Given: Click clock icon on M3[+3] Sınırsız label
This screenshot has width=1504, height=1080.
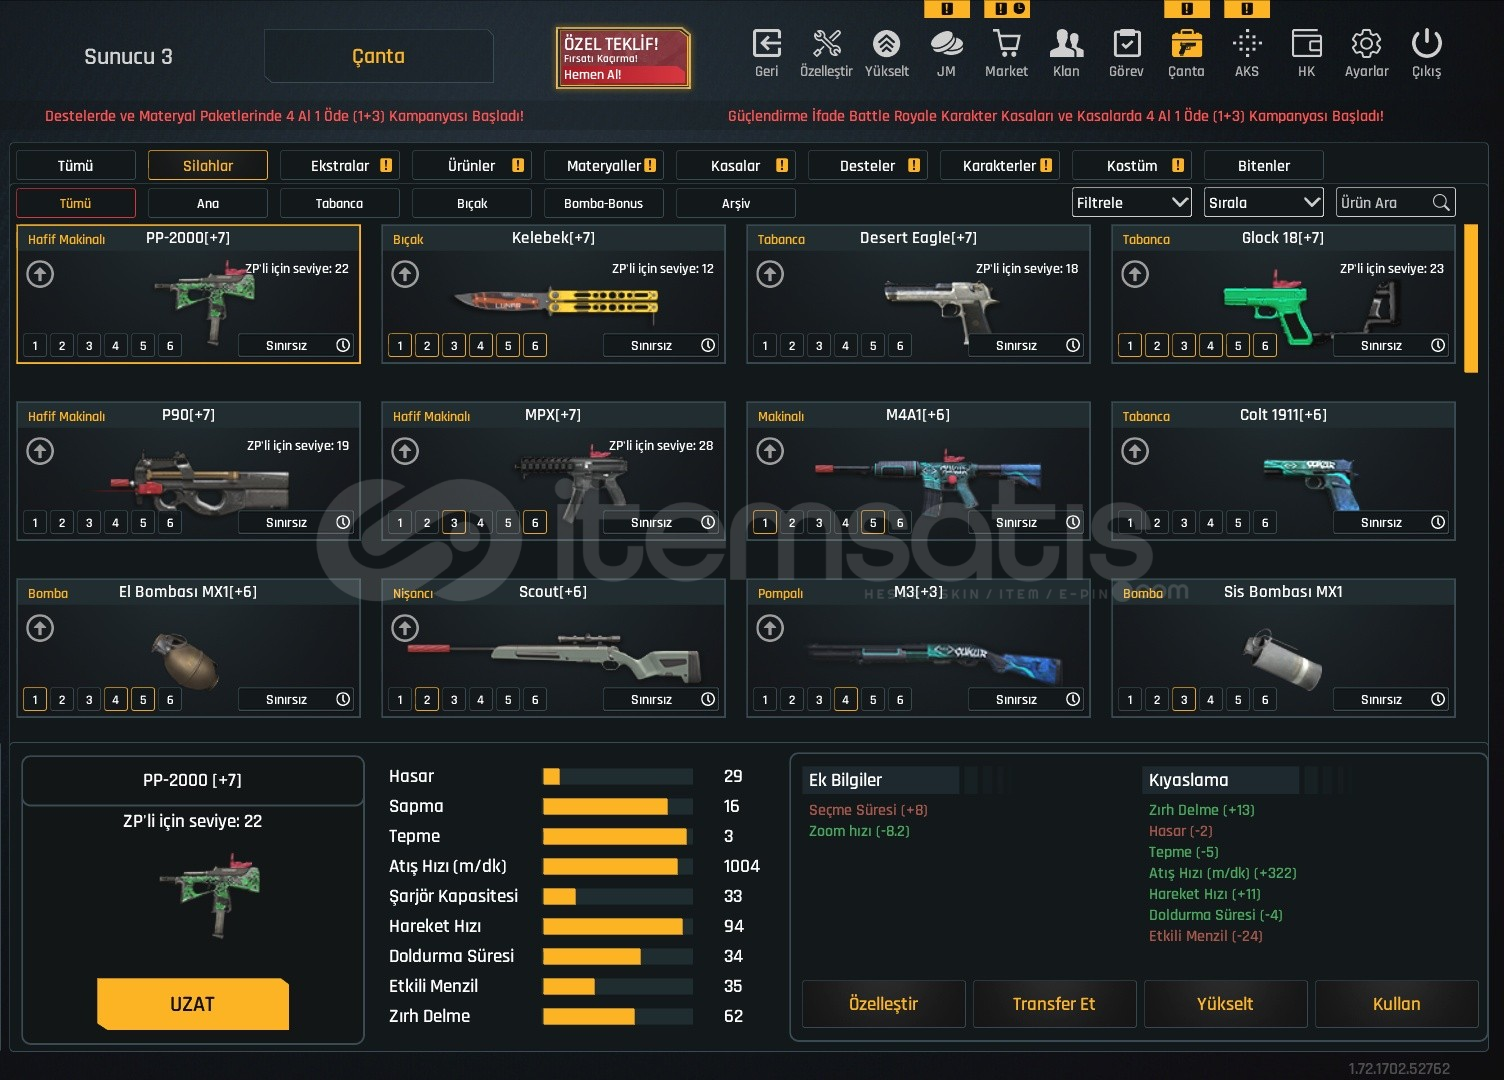Looking at the screenshot, I should 1073,699.
